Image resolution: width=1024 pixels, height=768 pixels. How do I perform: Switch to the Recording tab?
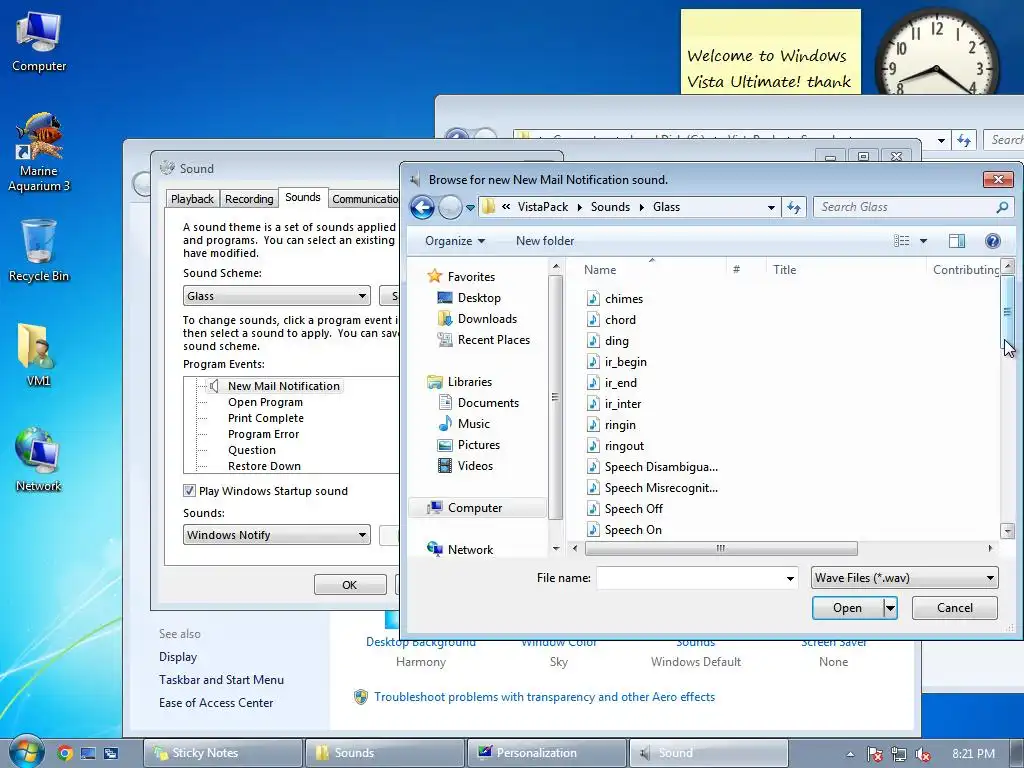coord(249,199)
